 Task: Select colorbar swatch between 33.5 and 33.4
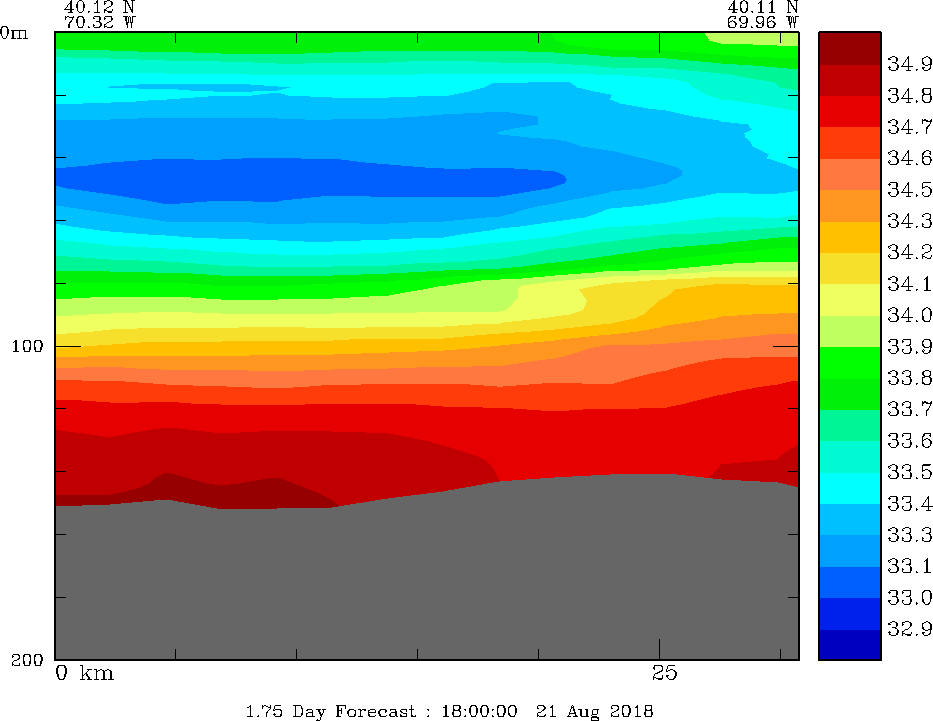850,488
